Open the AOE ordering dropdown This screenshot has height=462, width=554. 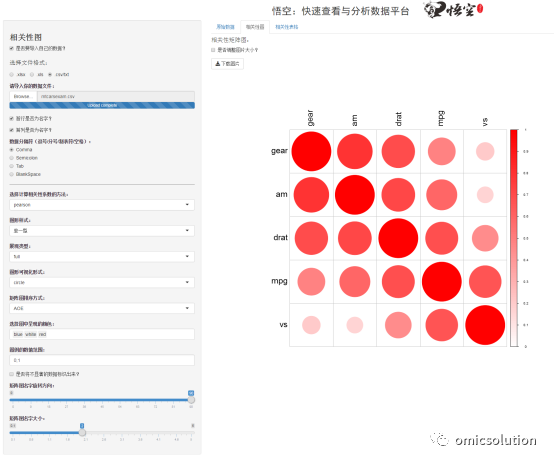[x=102, y=308]
